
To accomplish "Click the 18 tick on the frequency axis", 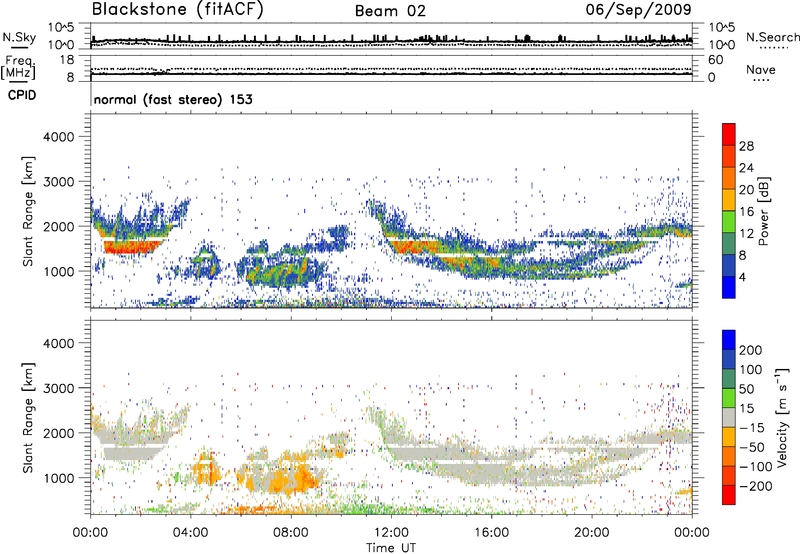I will (x=67, y=60).
